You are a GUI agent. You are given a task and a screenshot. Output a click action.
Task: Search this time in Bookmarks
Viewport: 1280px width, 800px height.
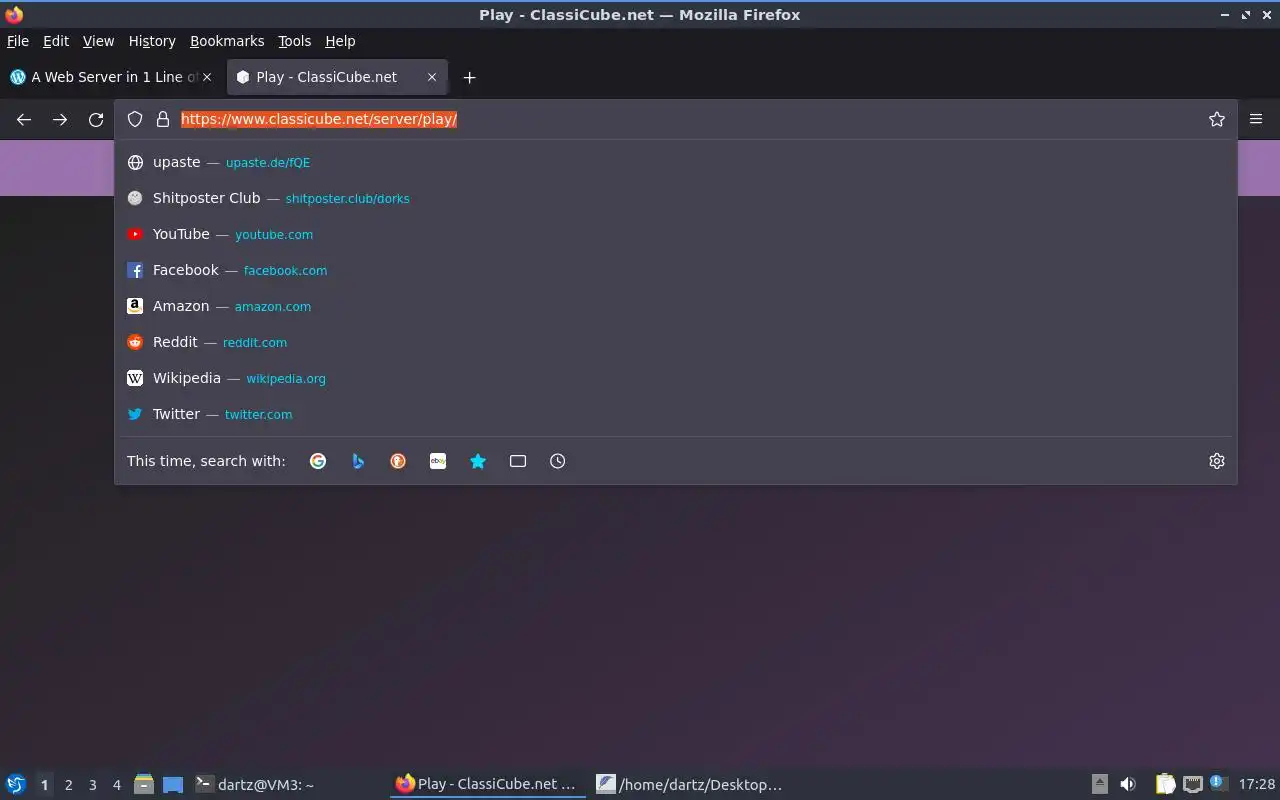pyautogui.click(x=478, y=461)
